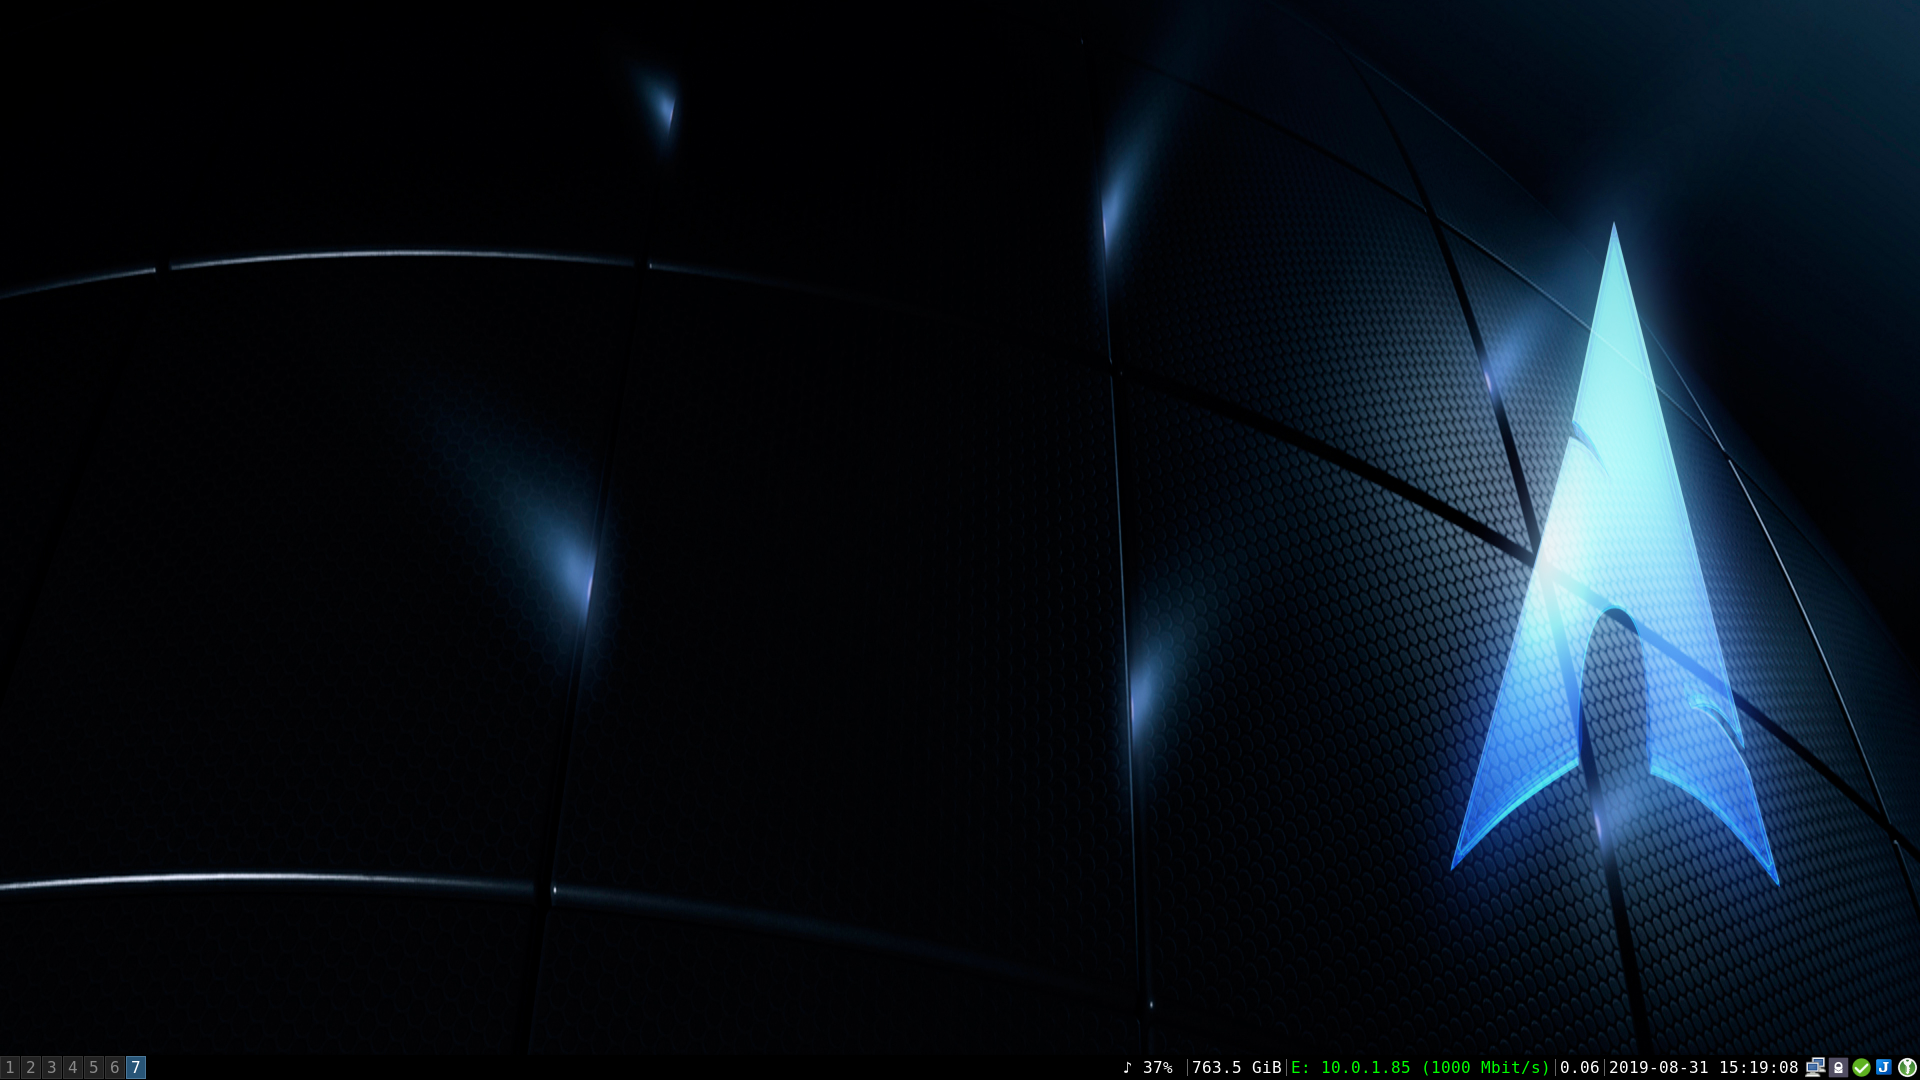The width and height of the screenshot is (1920, 1080).
Task: Switch to workspace 2
Action: point(31,1067)
